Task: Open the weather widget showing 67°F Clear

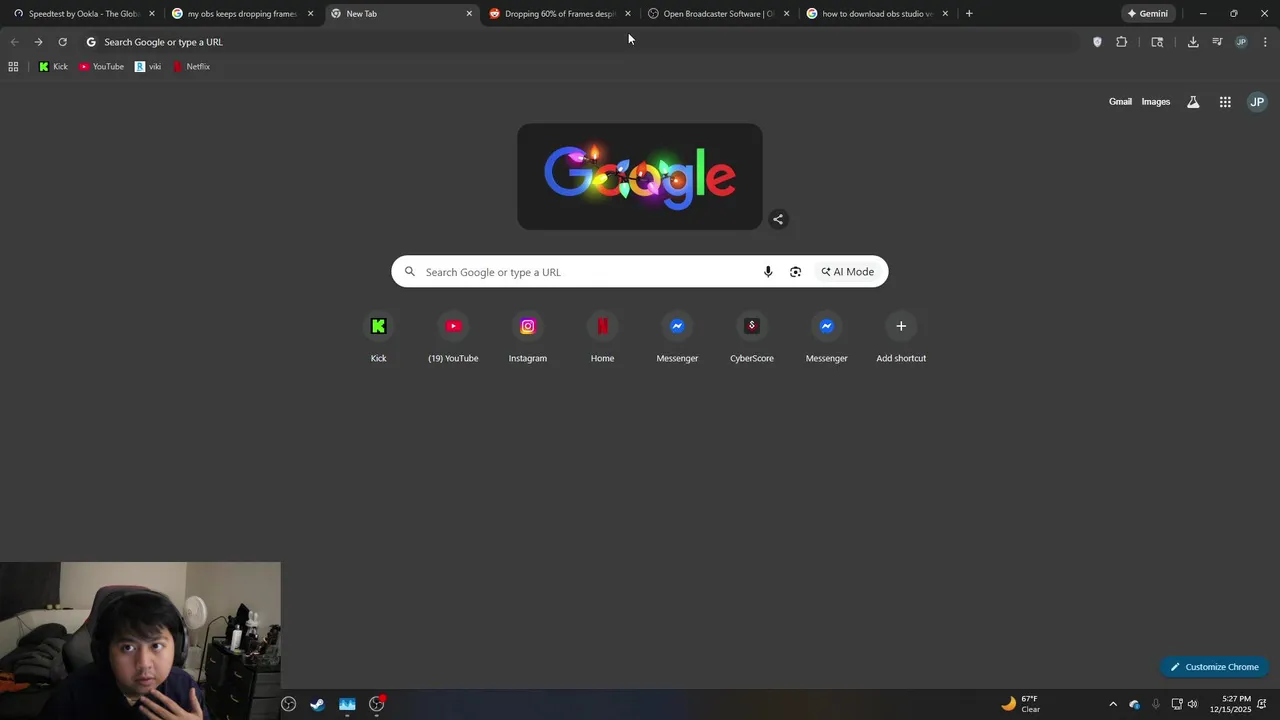Action: pyautogui.click(x=1021, y=704)
